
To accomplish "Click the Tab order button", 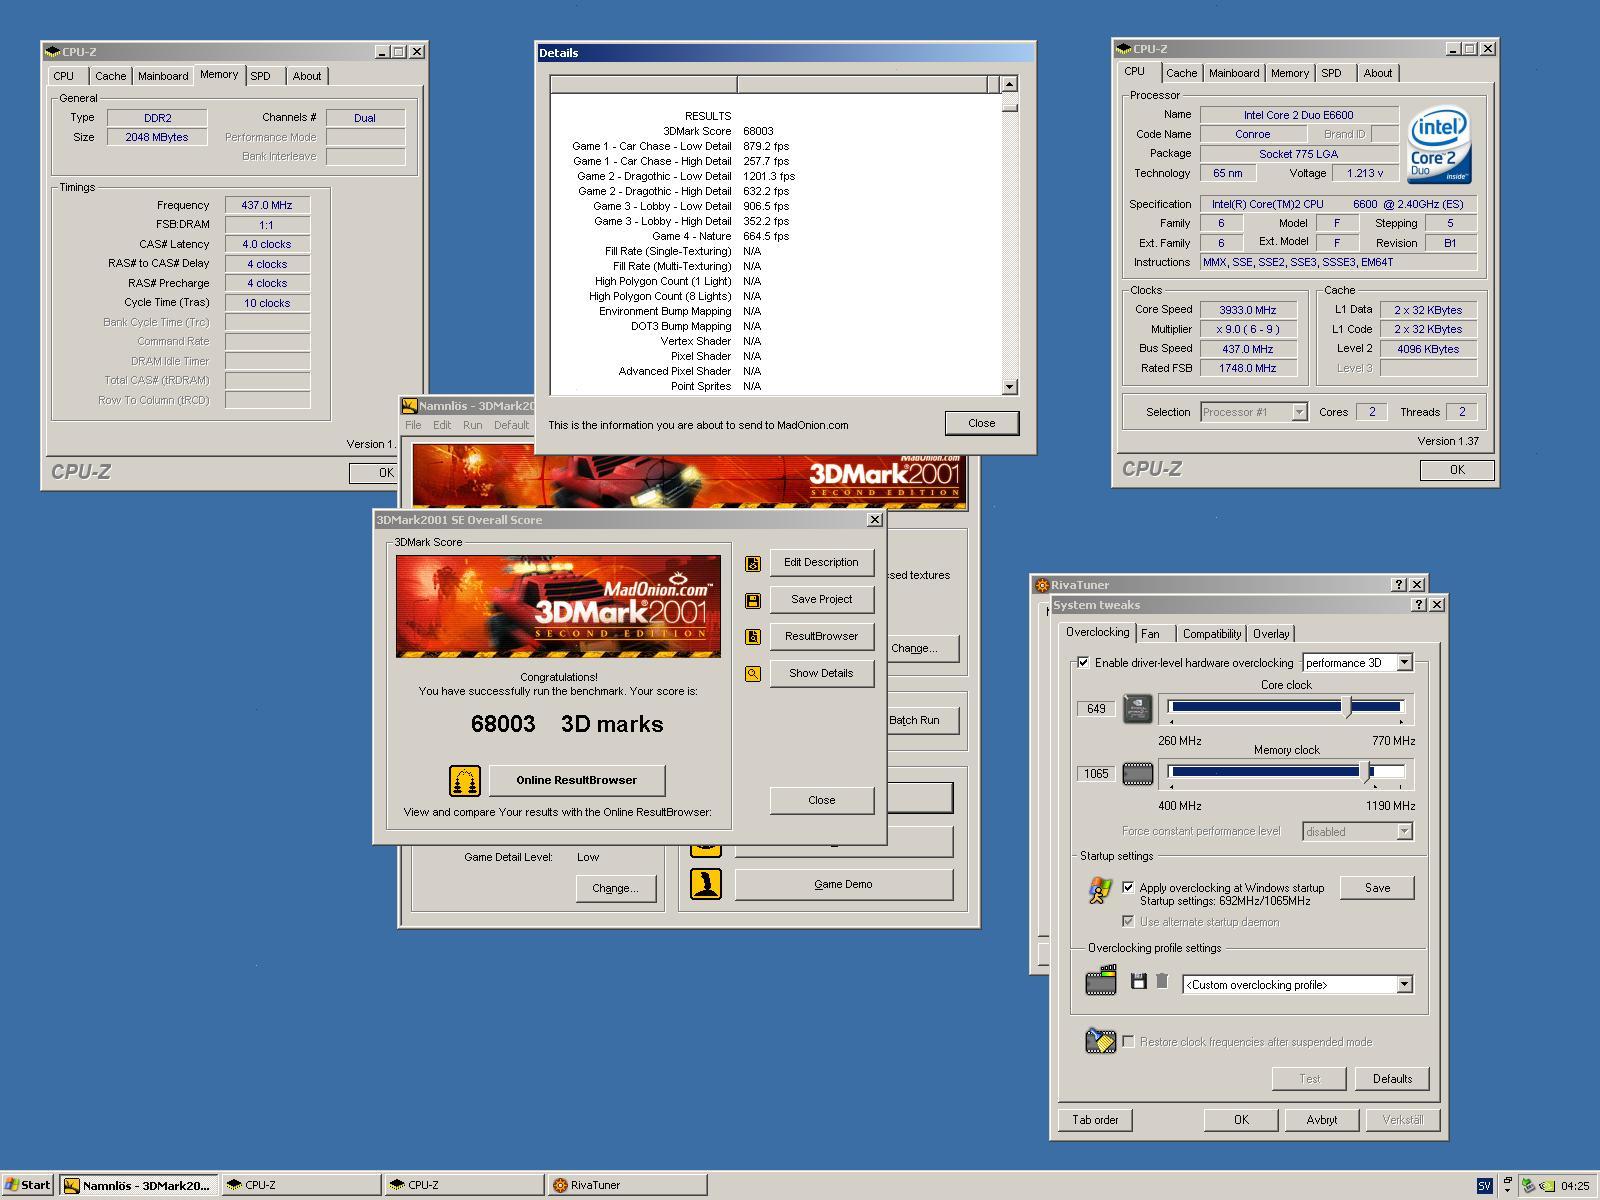I will [1095, 1120].
